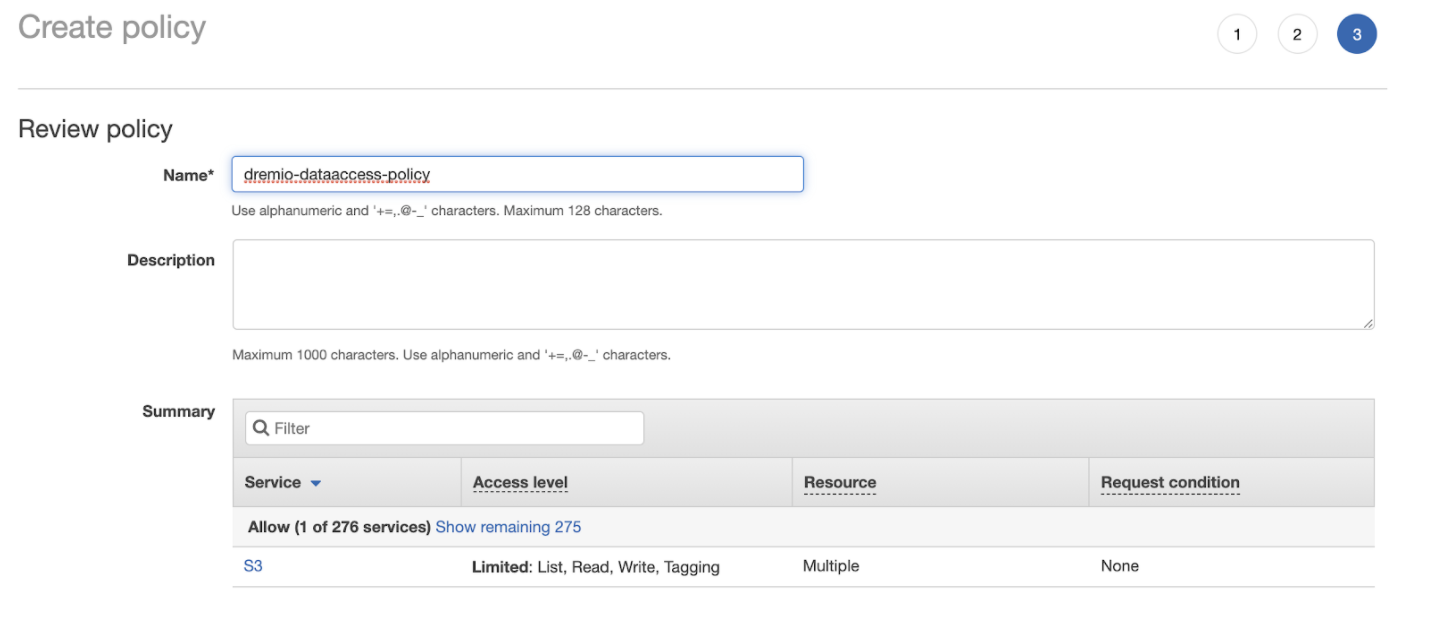Image resolution: width=1434 pixels, height=630 pixels.
Task: Click the Access level column header
Action: (x=520, y=482)
